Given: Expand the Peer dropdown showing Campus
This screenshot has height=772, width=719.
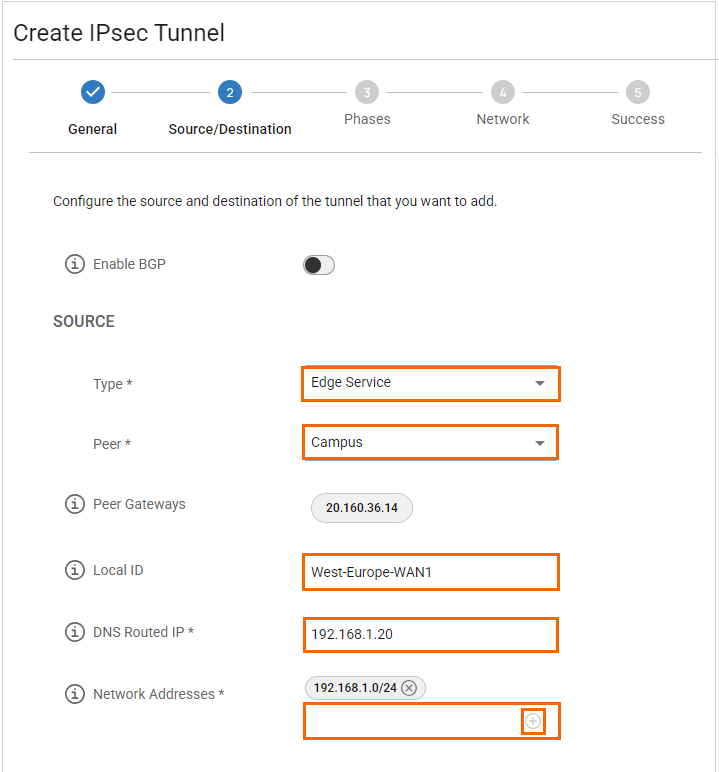Looking at the screenshot, I should pos(430,442).
